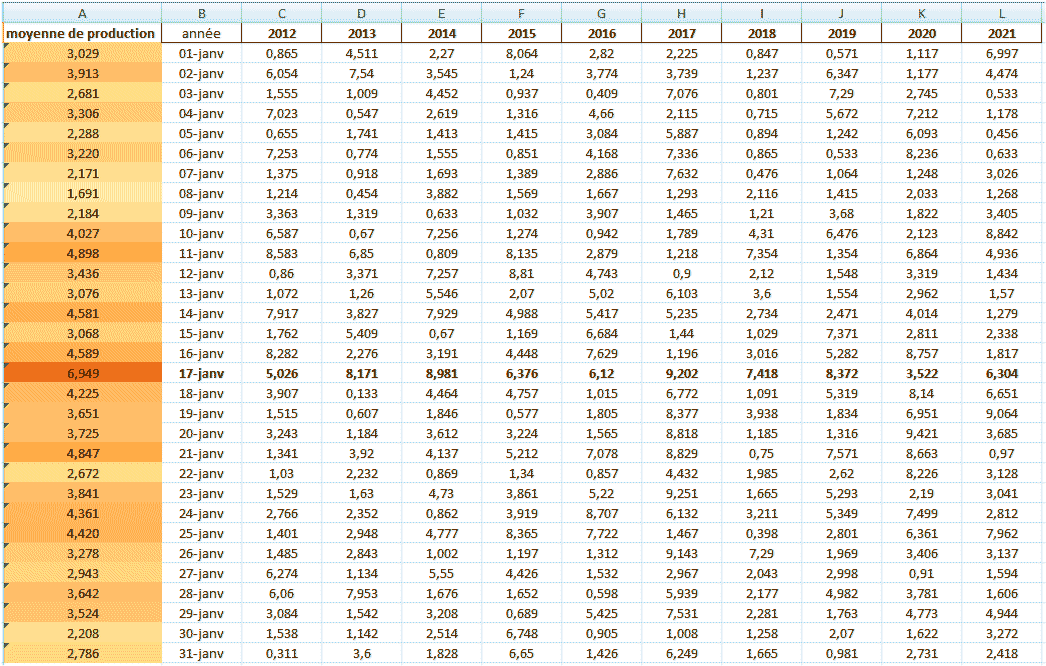Image resolution: width=1046 pixels, height=666 pixels.
Task: Click cell 7,632 in the 07-janv row
Action: point(682,174)
